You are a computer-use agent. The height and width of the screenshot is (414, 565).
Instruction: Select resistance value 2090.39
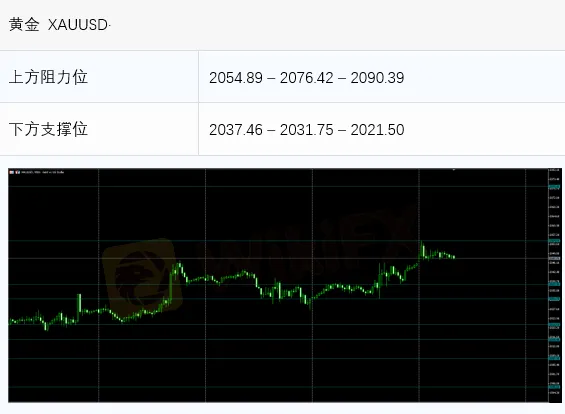tap(377, 78)
